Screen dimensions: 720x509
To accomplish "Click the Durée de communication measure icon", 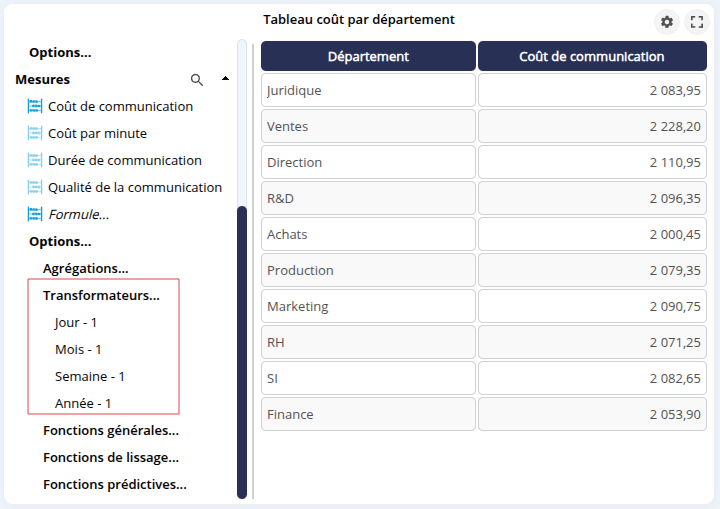I will tap(35, 160).
